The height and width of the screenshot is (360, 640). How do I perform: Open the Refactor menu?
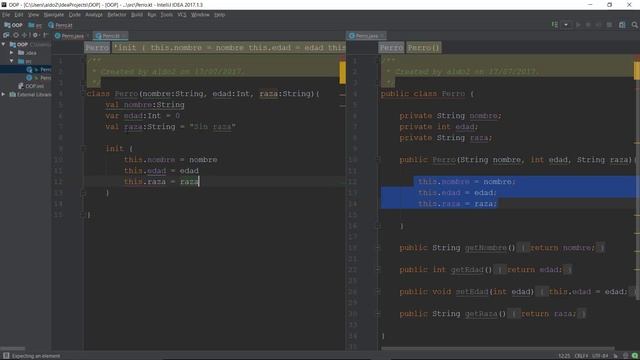tap(117, 15)
